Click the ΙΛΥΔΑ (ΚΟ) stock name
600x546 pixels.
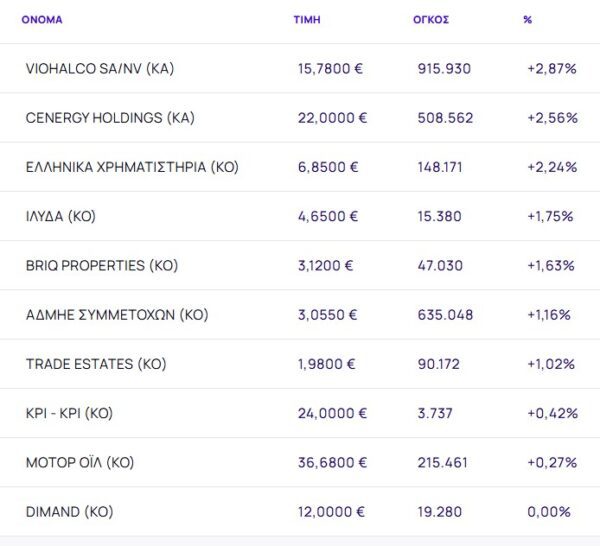(61, 216)
